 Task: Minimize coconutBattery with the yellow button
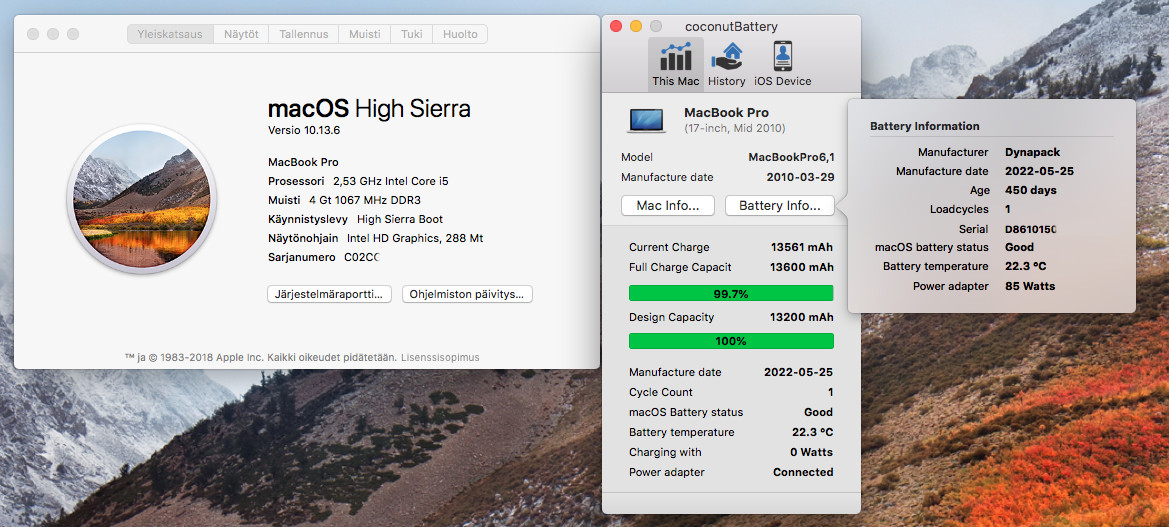pos(636,26)
